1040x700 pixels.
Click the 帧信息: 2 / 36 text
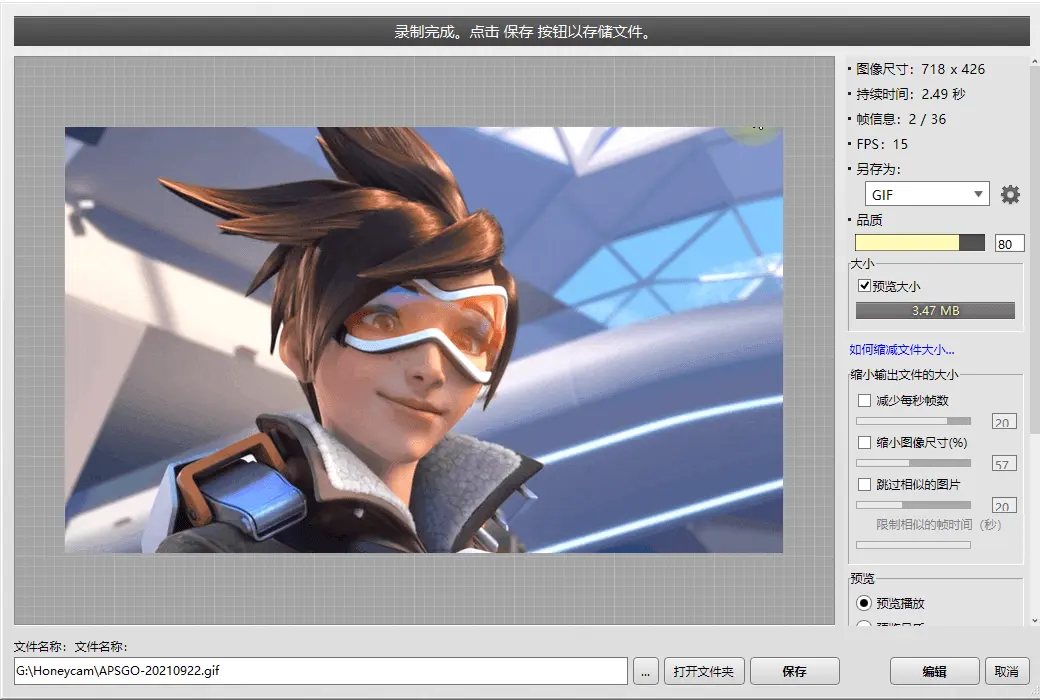click(x=901, y=119)
